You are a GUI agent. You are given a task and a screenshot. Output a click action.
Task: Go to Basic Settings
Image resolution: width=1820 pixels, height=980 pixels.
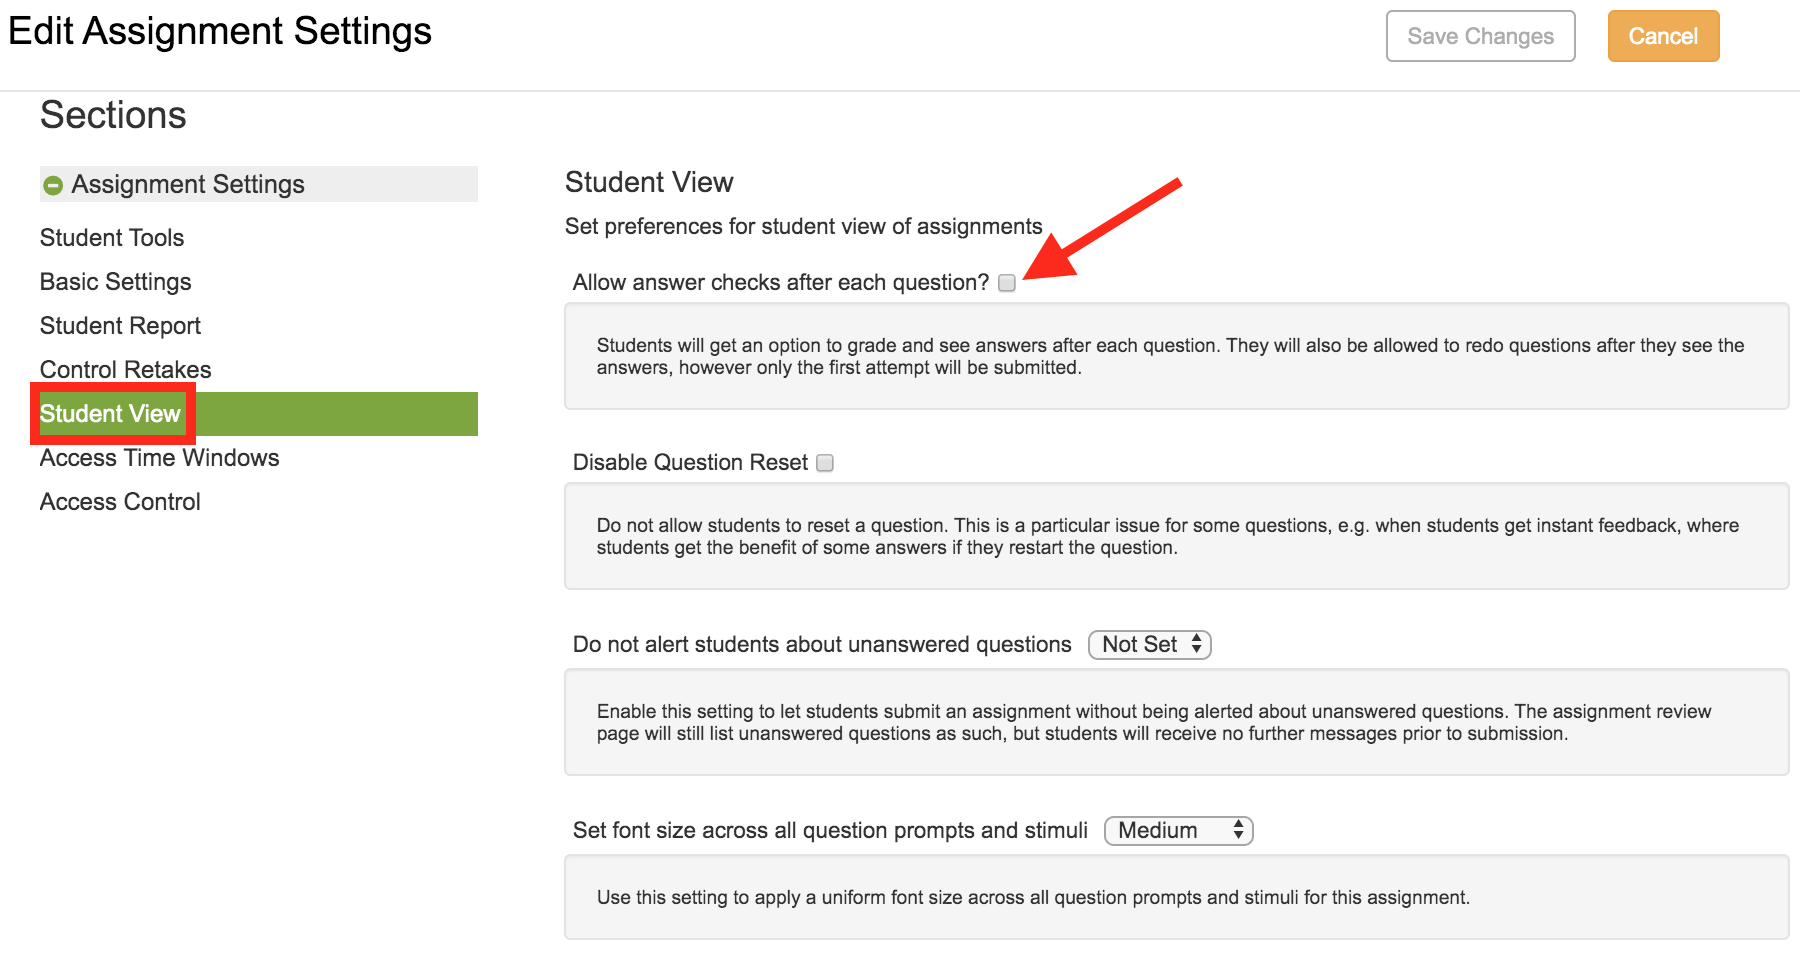[115, 281]
